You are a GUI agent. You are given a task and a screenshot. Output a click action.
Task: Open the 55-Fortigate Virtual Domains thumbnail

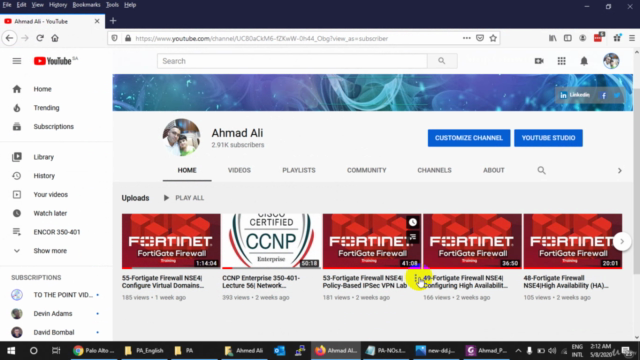coord(171,241)
